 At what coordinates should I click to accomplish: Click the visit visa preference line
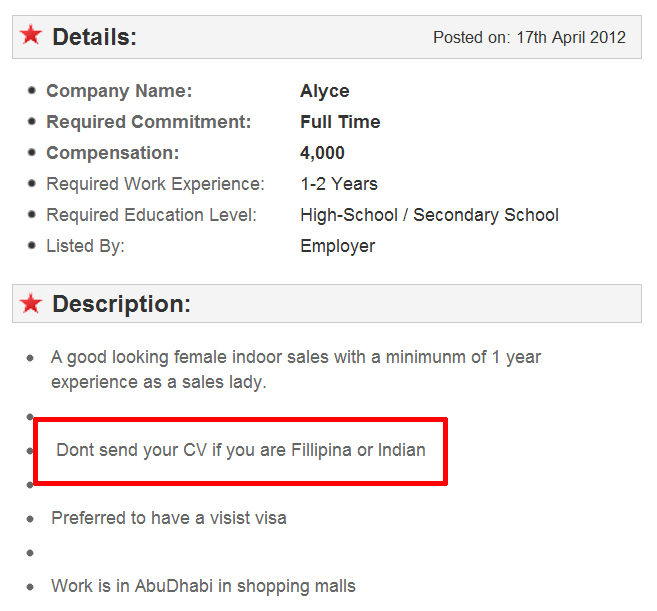(169, 518)
